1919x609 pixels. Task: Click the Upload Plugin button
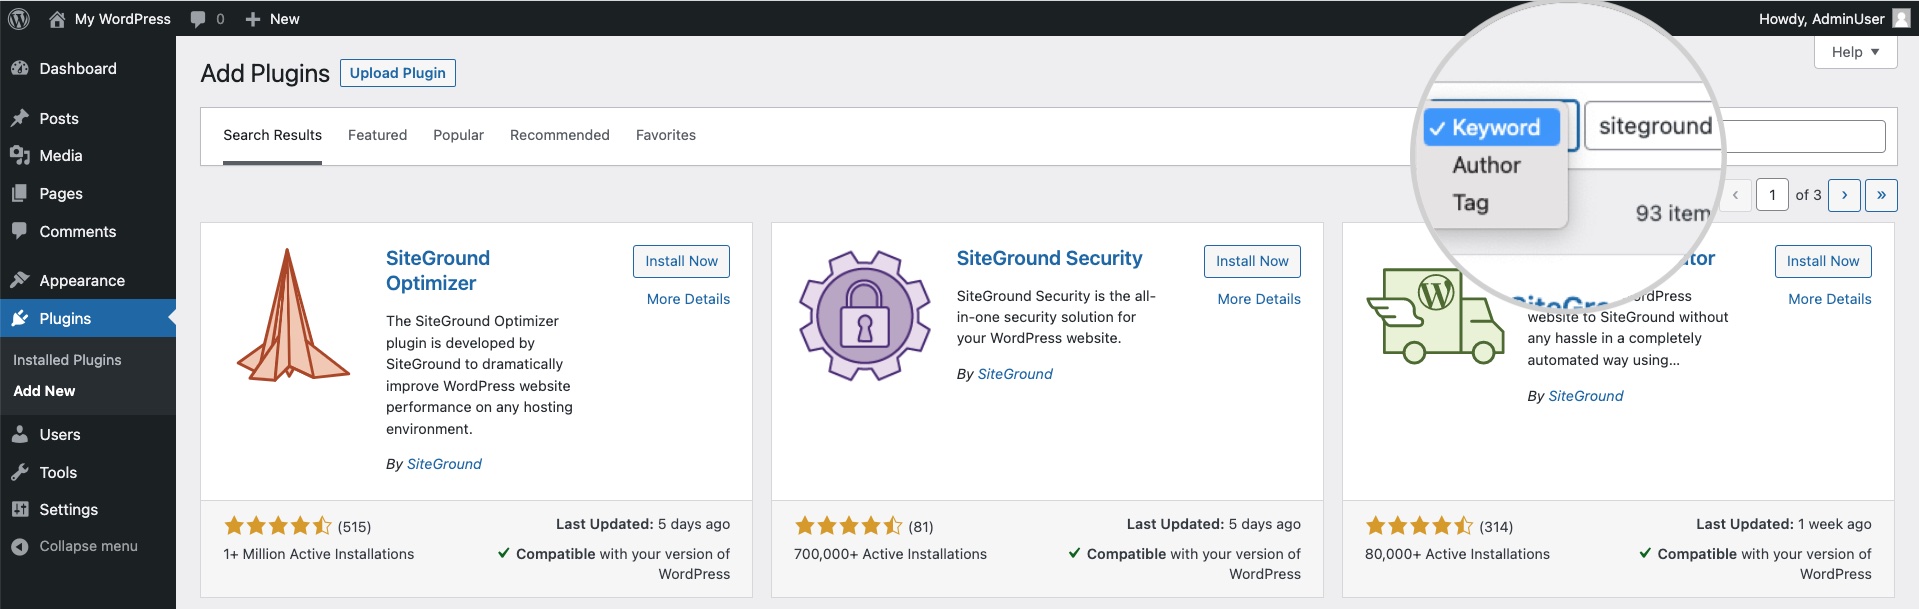(x=398, y=73)
